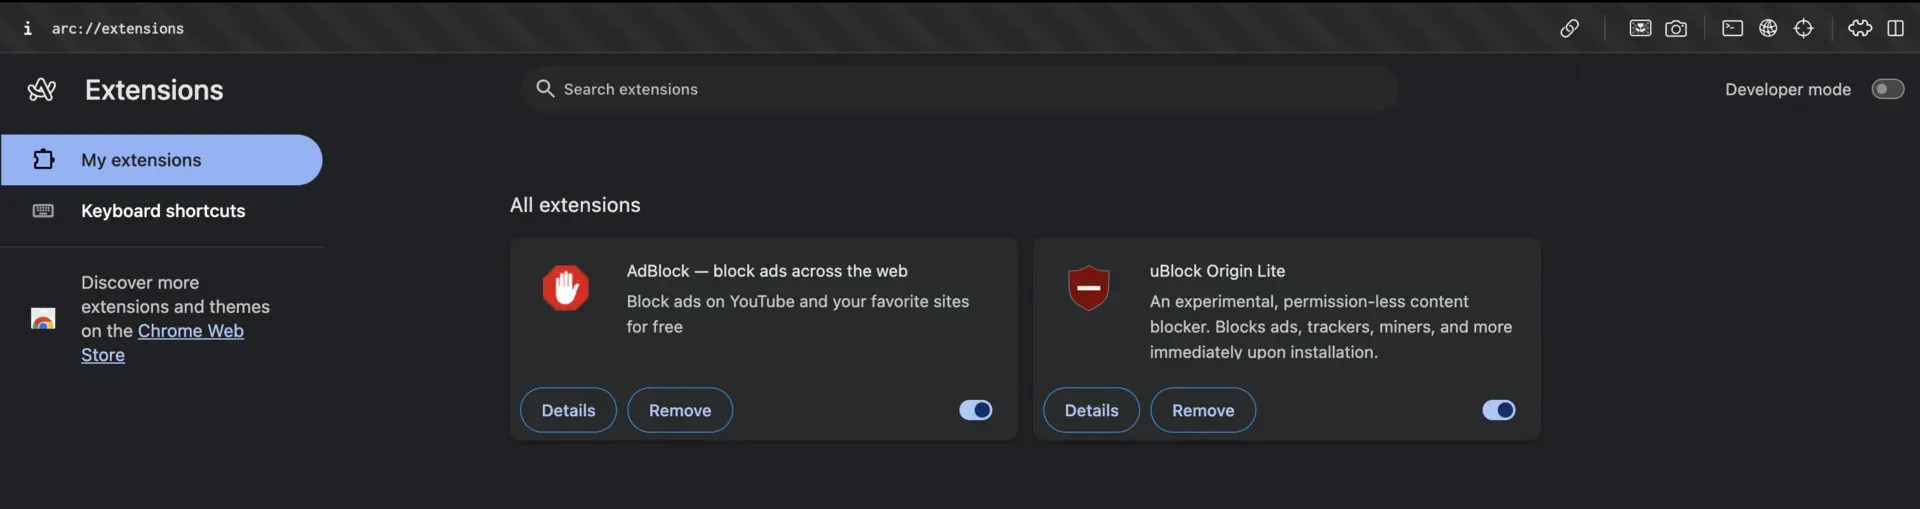Remove uBlock Origin Lite extension
This screenshot has width=1920, height=509.
[1203, 410]
